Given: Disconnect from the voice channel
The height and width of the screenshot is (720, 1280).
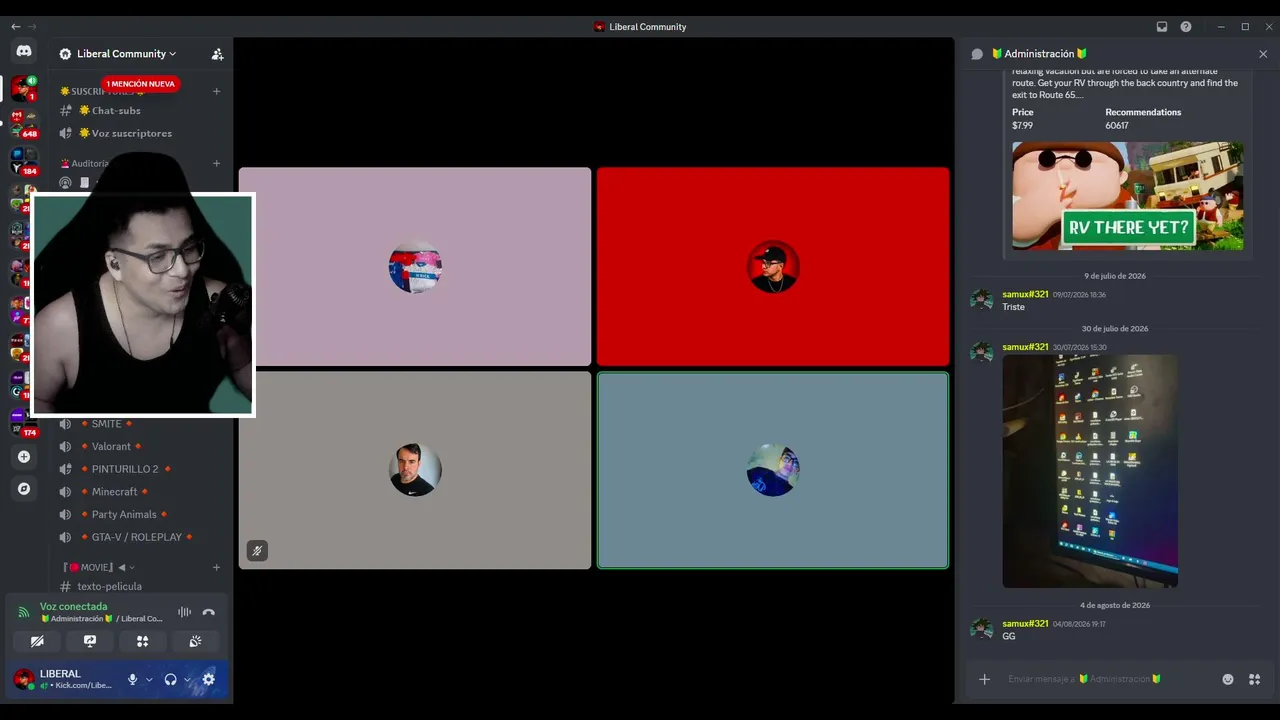Looking at the screenshot, I should (x=208, y=612).
